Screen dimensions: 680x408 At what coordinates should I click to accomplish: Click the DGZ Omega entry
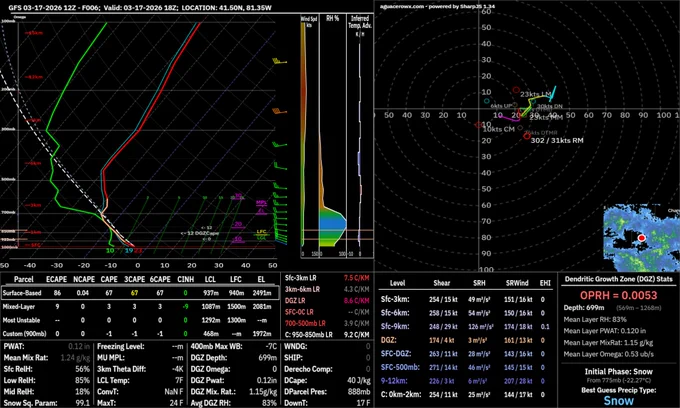pos(234,369)
